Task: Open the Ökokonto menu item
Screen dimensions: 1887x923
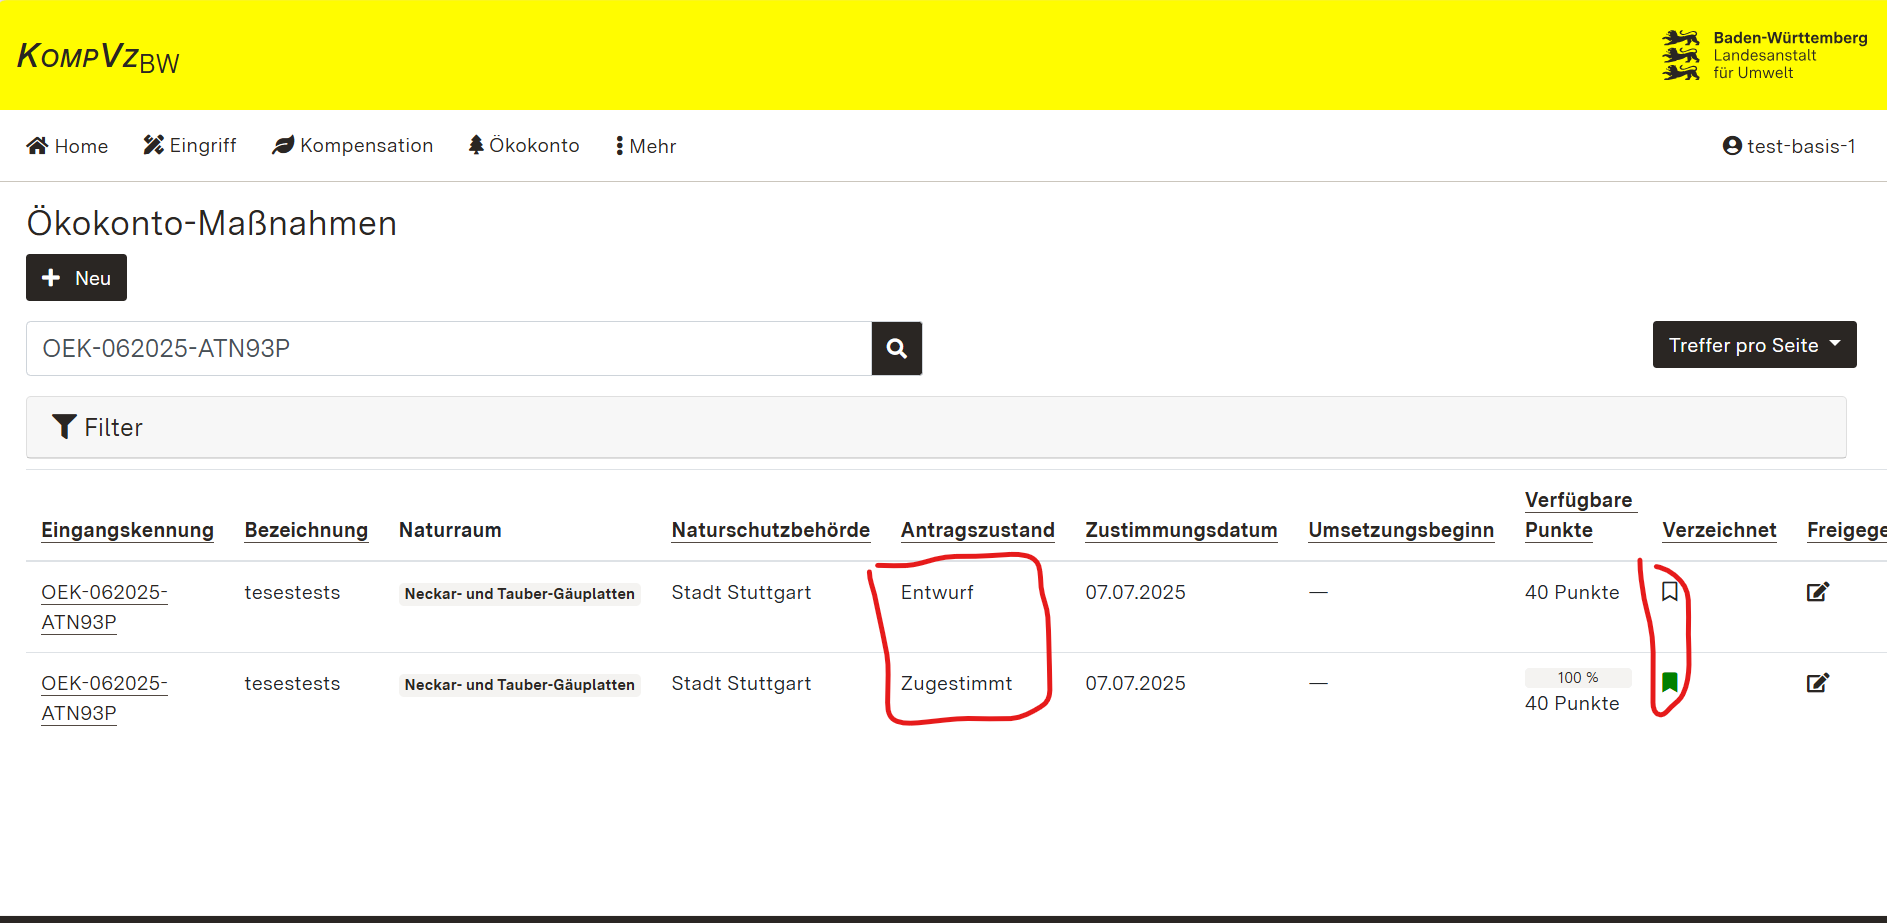Action: click(x=524, y=146)
